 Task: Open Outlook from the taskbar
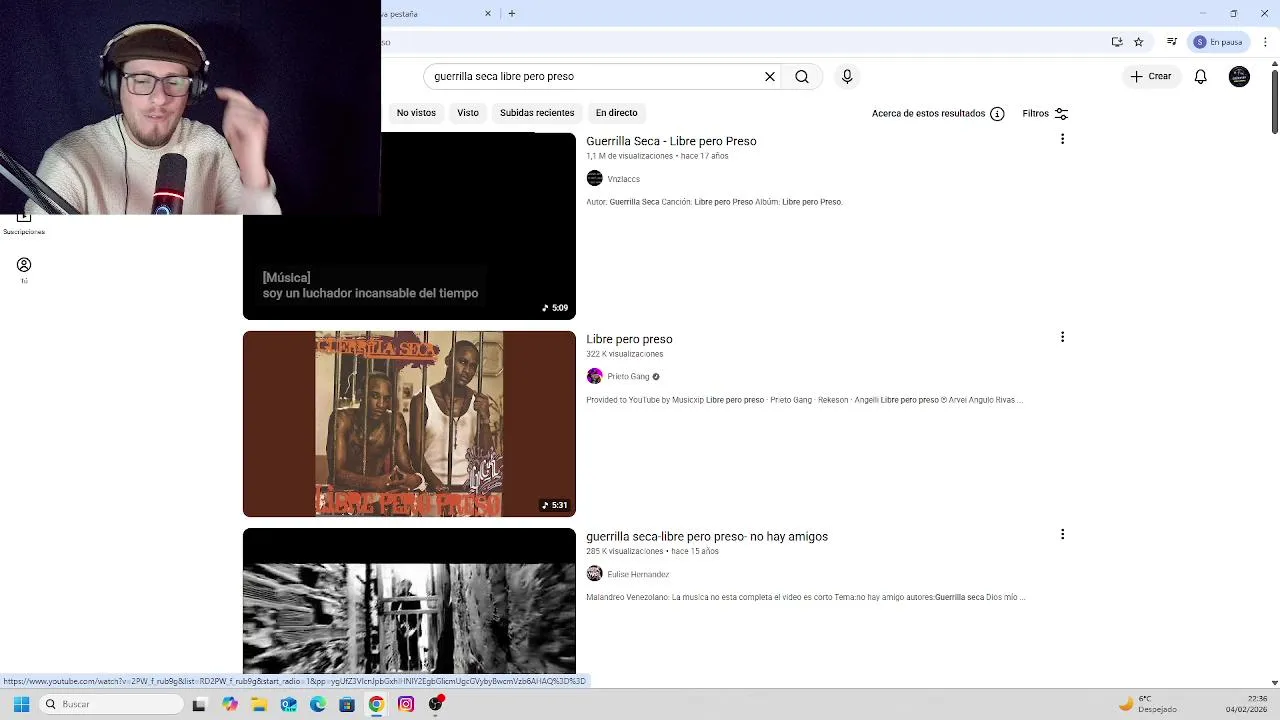click(x=288, y=704)
